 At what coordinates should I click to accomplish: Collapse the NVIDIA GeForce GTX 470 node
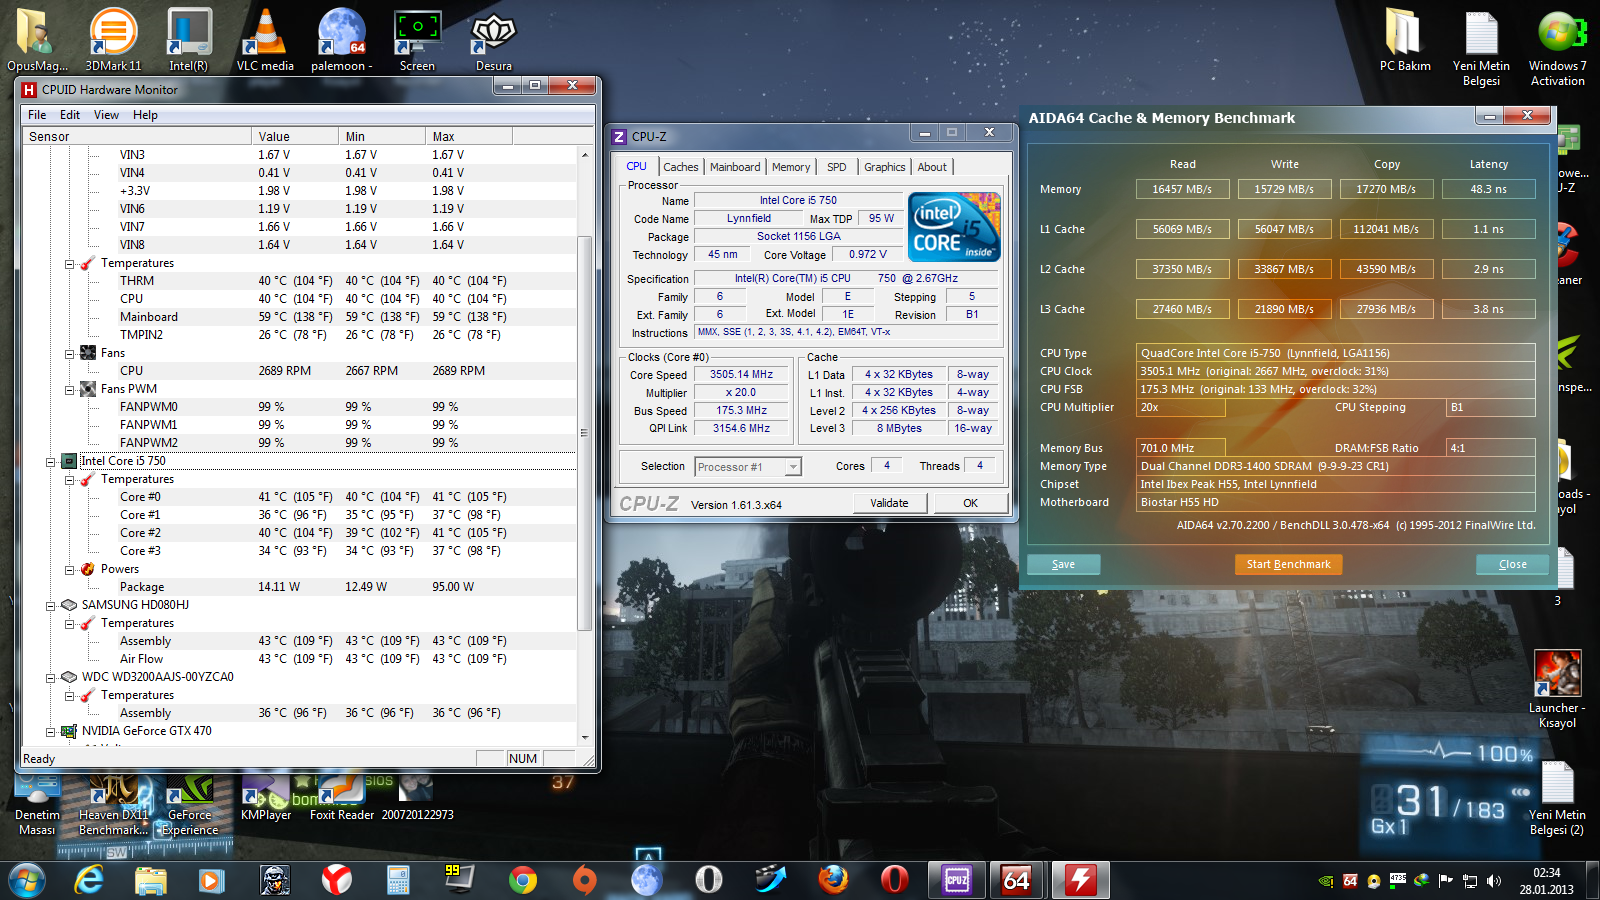coord(50,732)
